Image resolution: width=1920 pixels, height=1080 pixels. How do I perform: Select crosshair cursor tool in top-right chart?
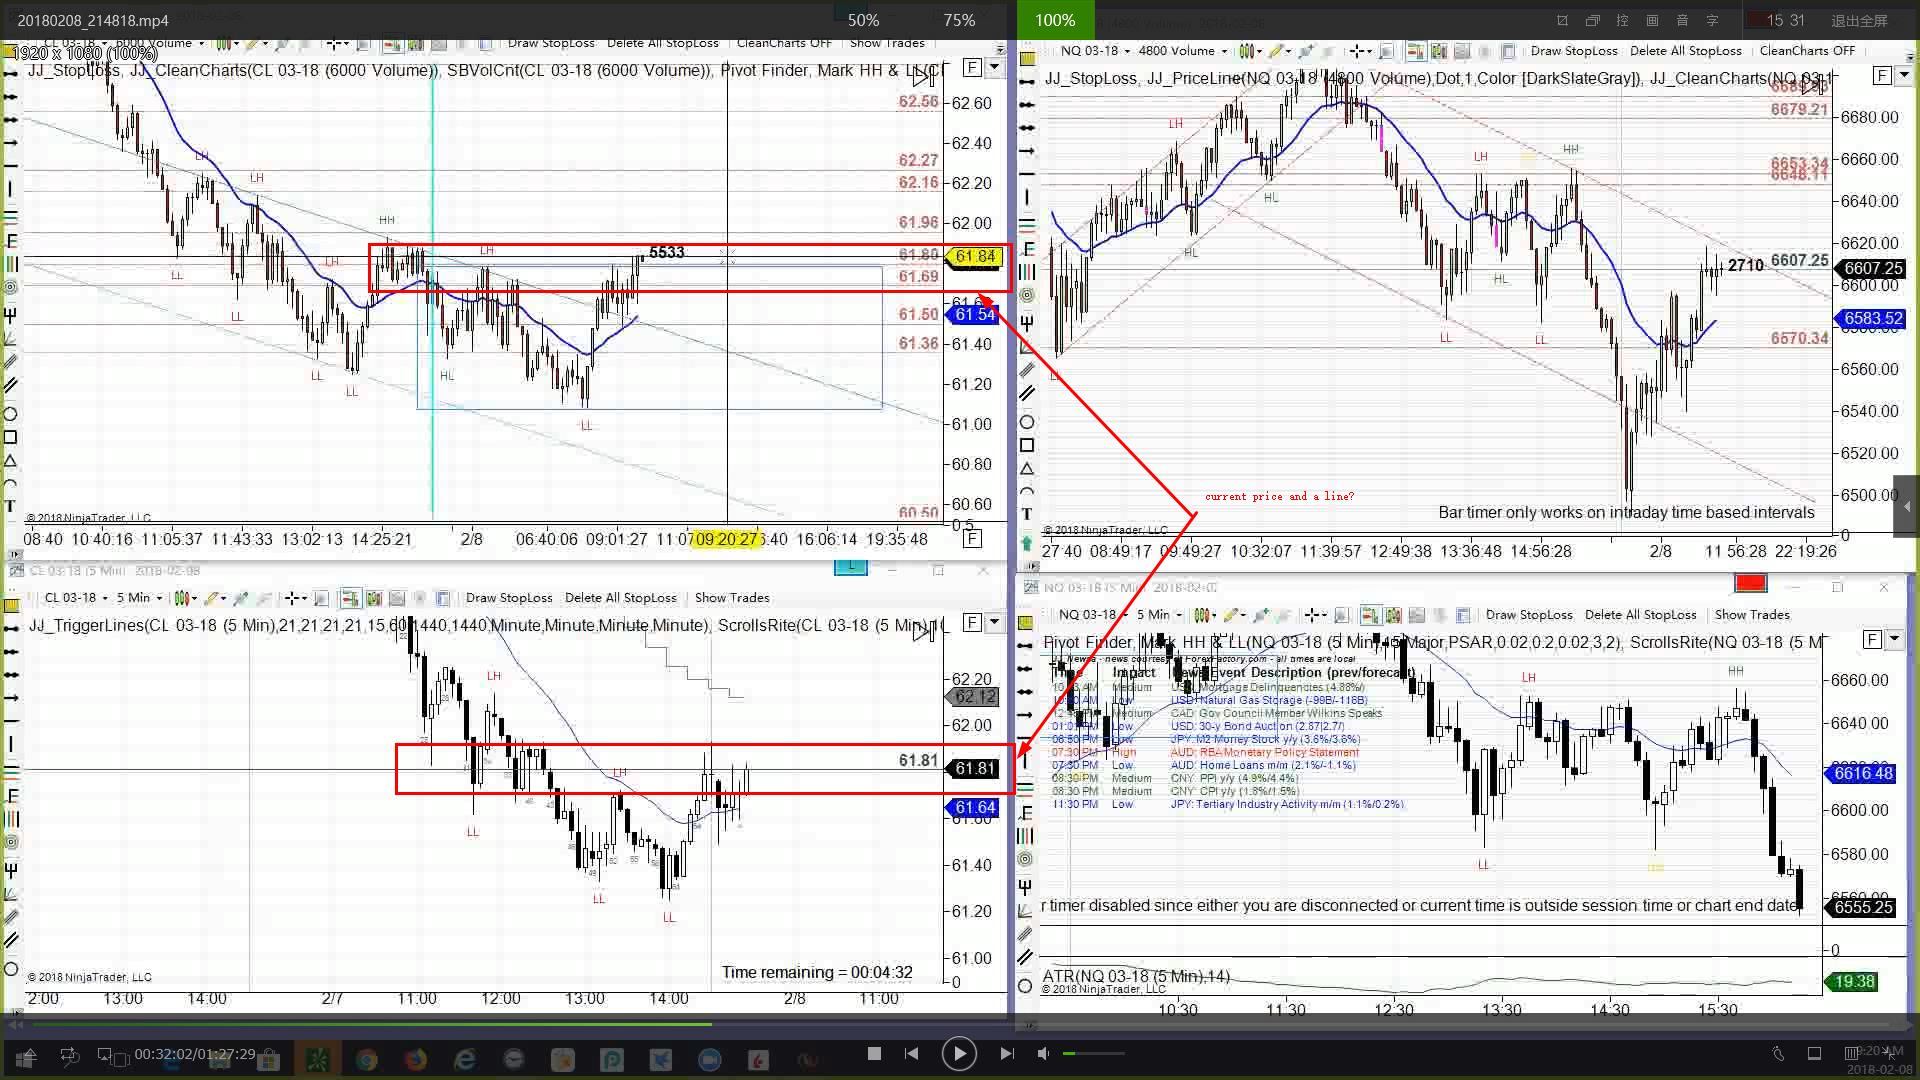point(1358,51)
